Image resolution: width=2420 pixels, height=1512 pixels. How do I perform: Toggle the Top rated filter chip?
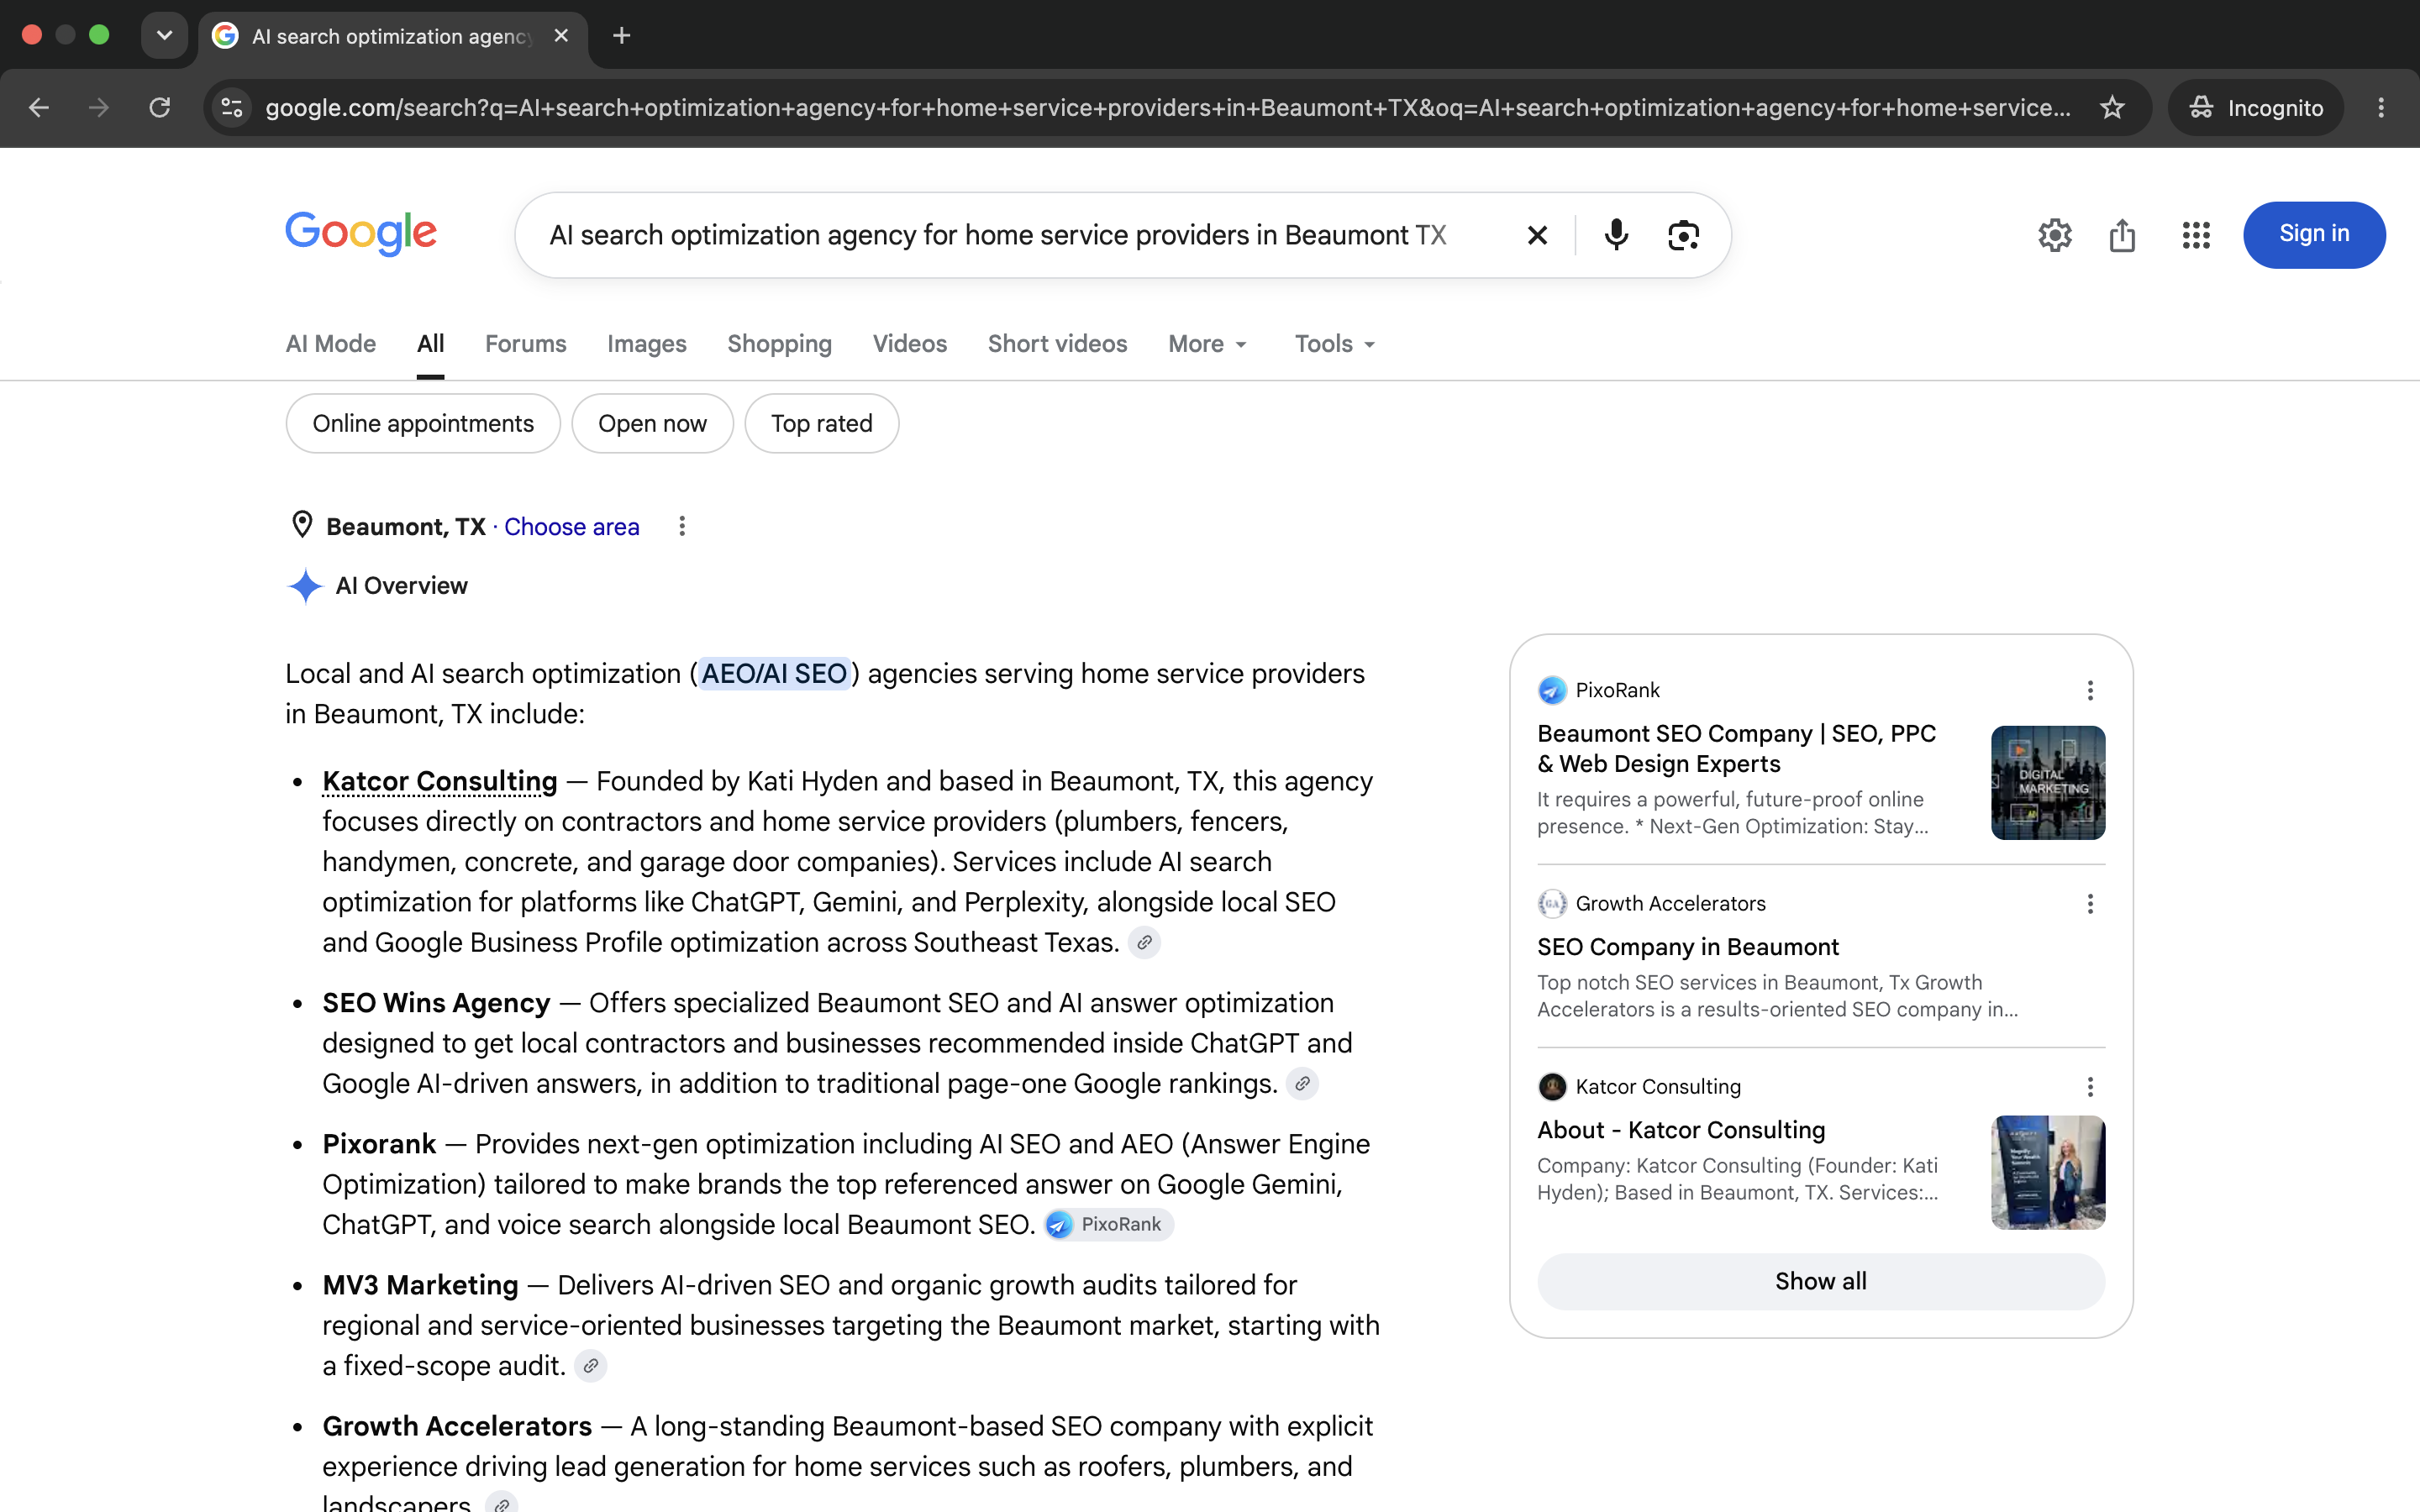tap(822, 424)
